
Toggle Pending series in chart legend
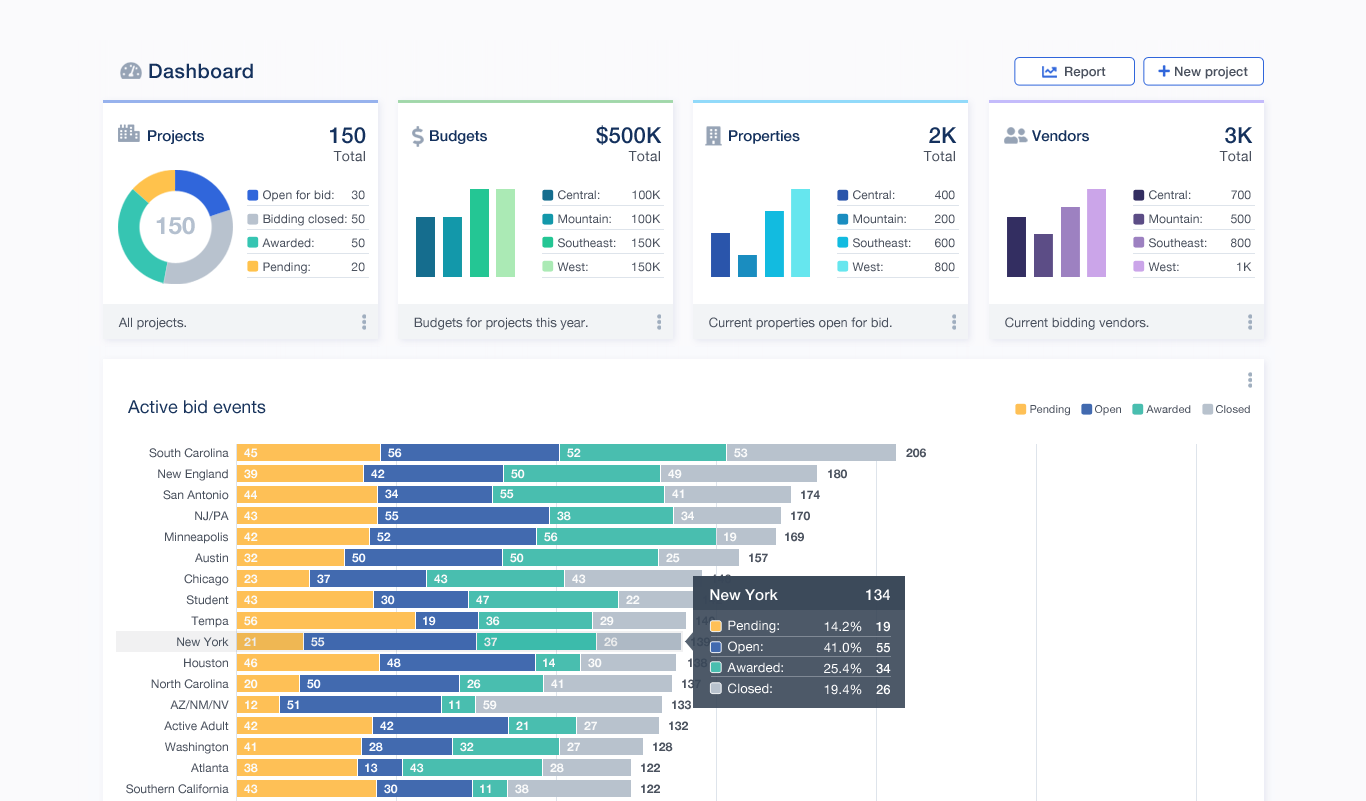[x=1043, y=409]
